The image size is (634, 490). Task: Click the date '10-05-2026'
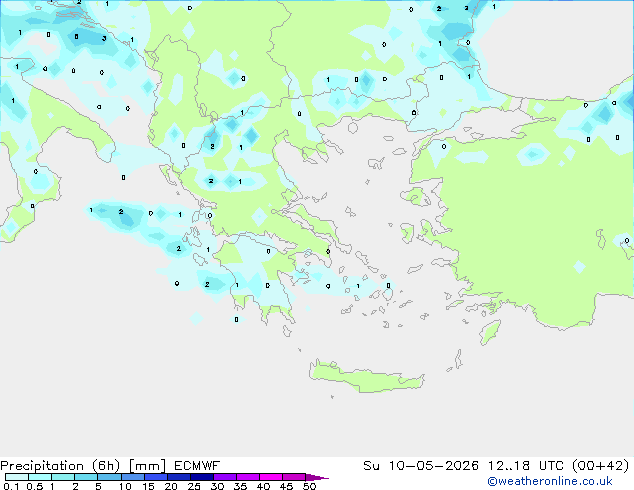pos(433,466)
